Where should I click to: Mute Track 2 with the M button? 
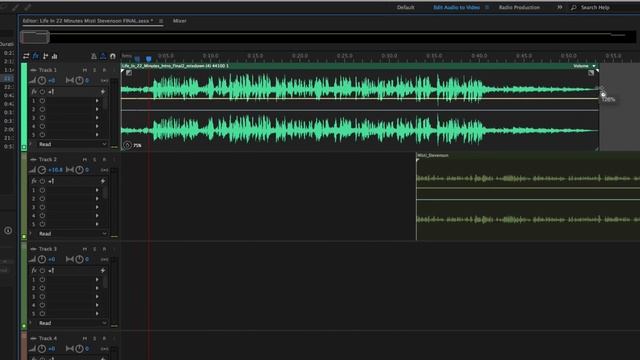pos(85,160)
